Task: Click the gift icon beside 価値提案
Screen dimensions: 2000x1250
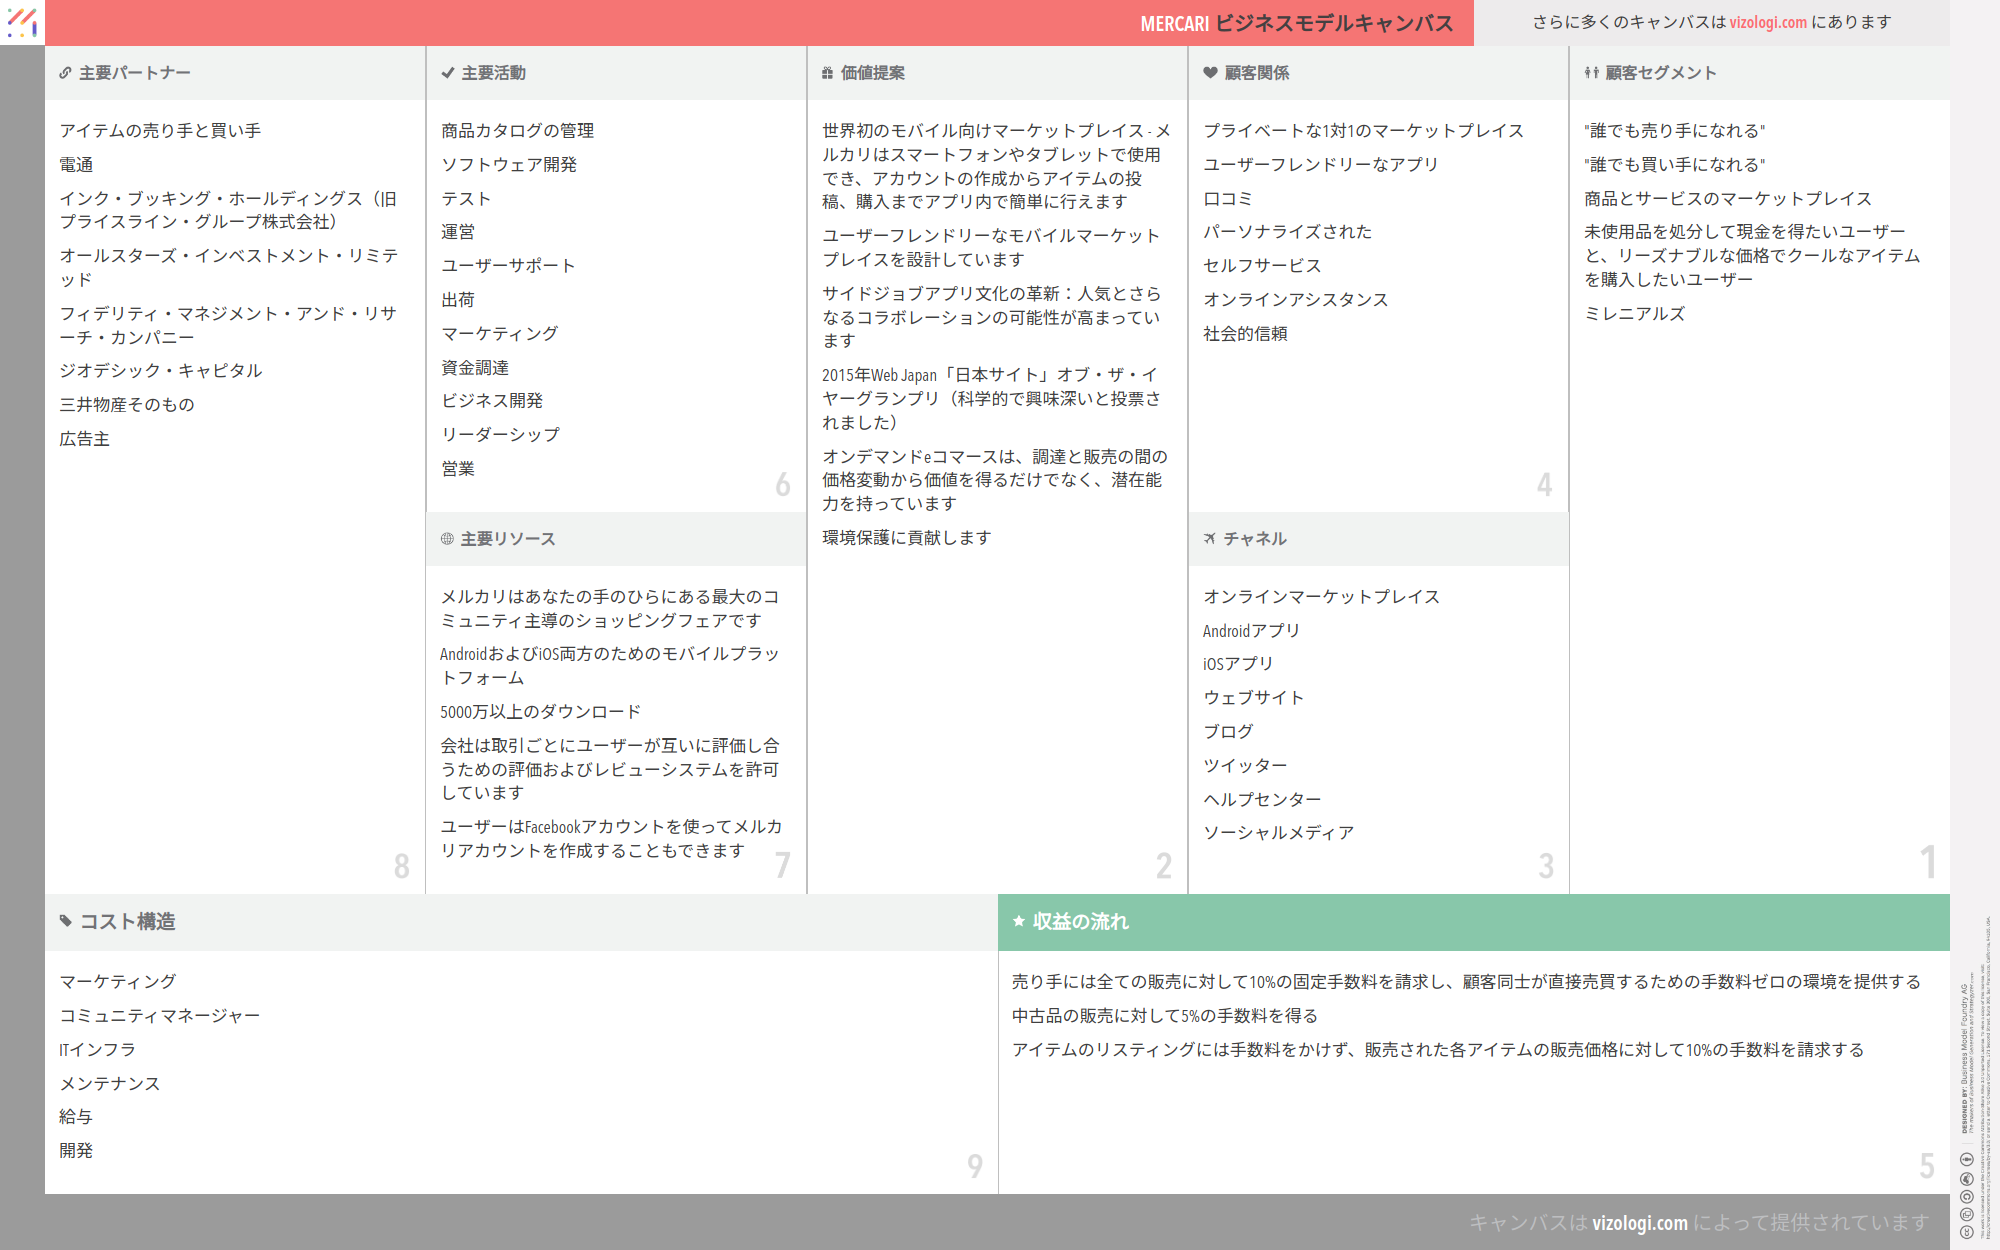Action: click(x=827, y=73)
